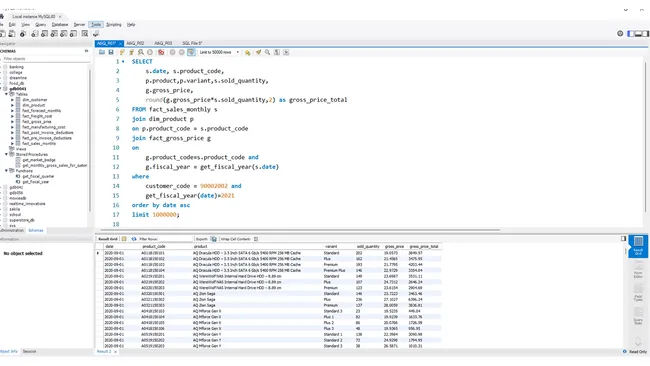Open the Edit menu
This screenshot has height=366, width=650.
(12, 24)
